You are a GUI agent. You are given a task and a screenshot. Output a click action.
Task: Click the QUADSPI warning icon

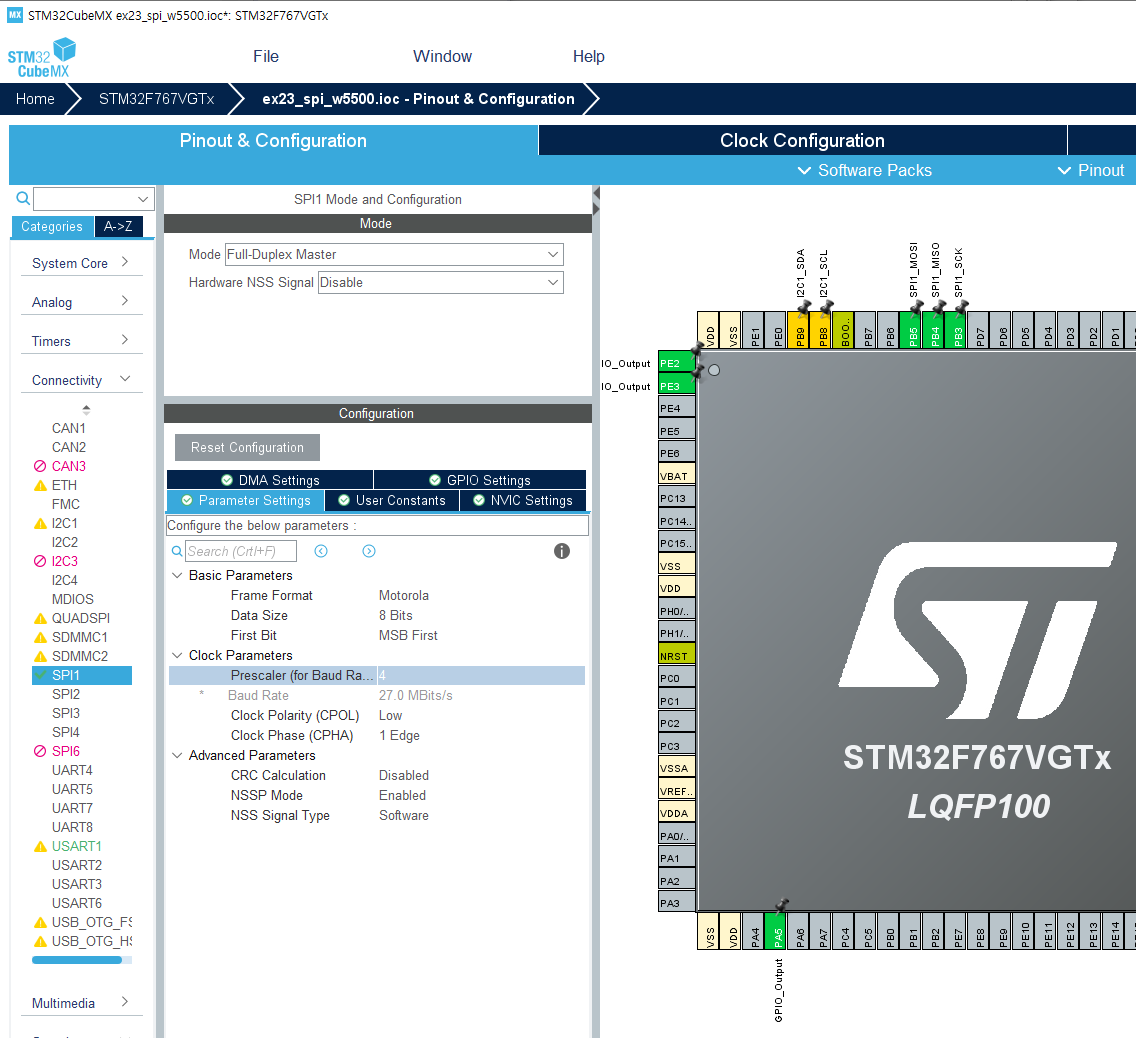tap(41, 618)
